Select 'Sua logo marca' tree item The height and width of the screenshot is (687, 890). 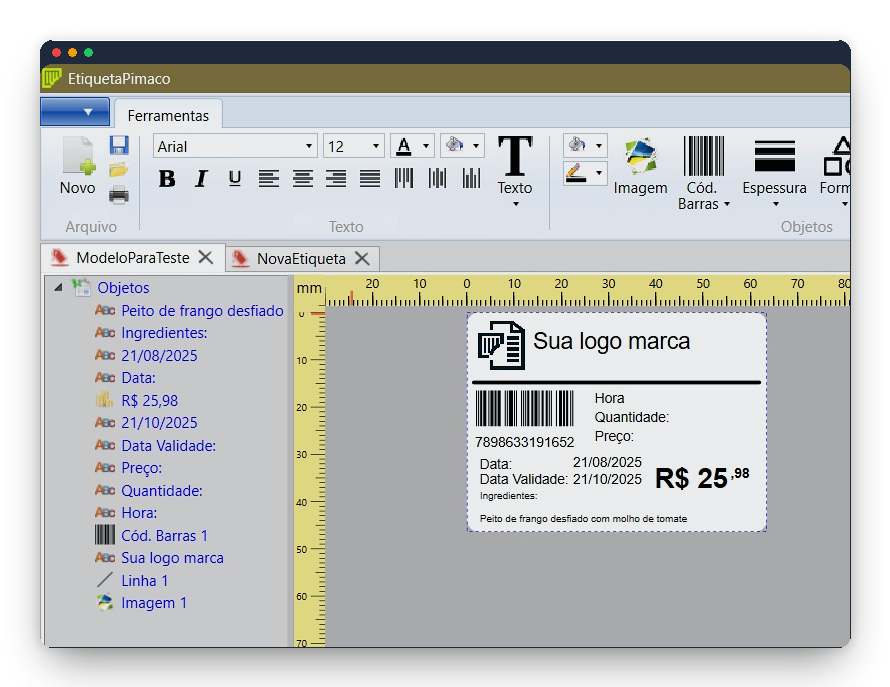[173, 558]
